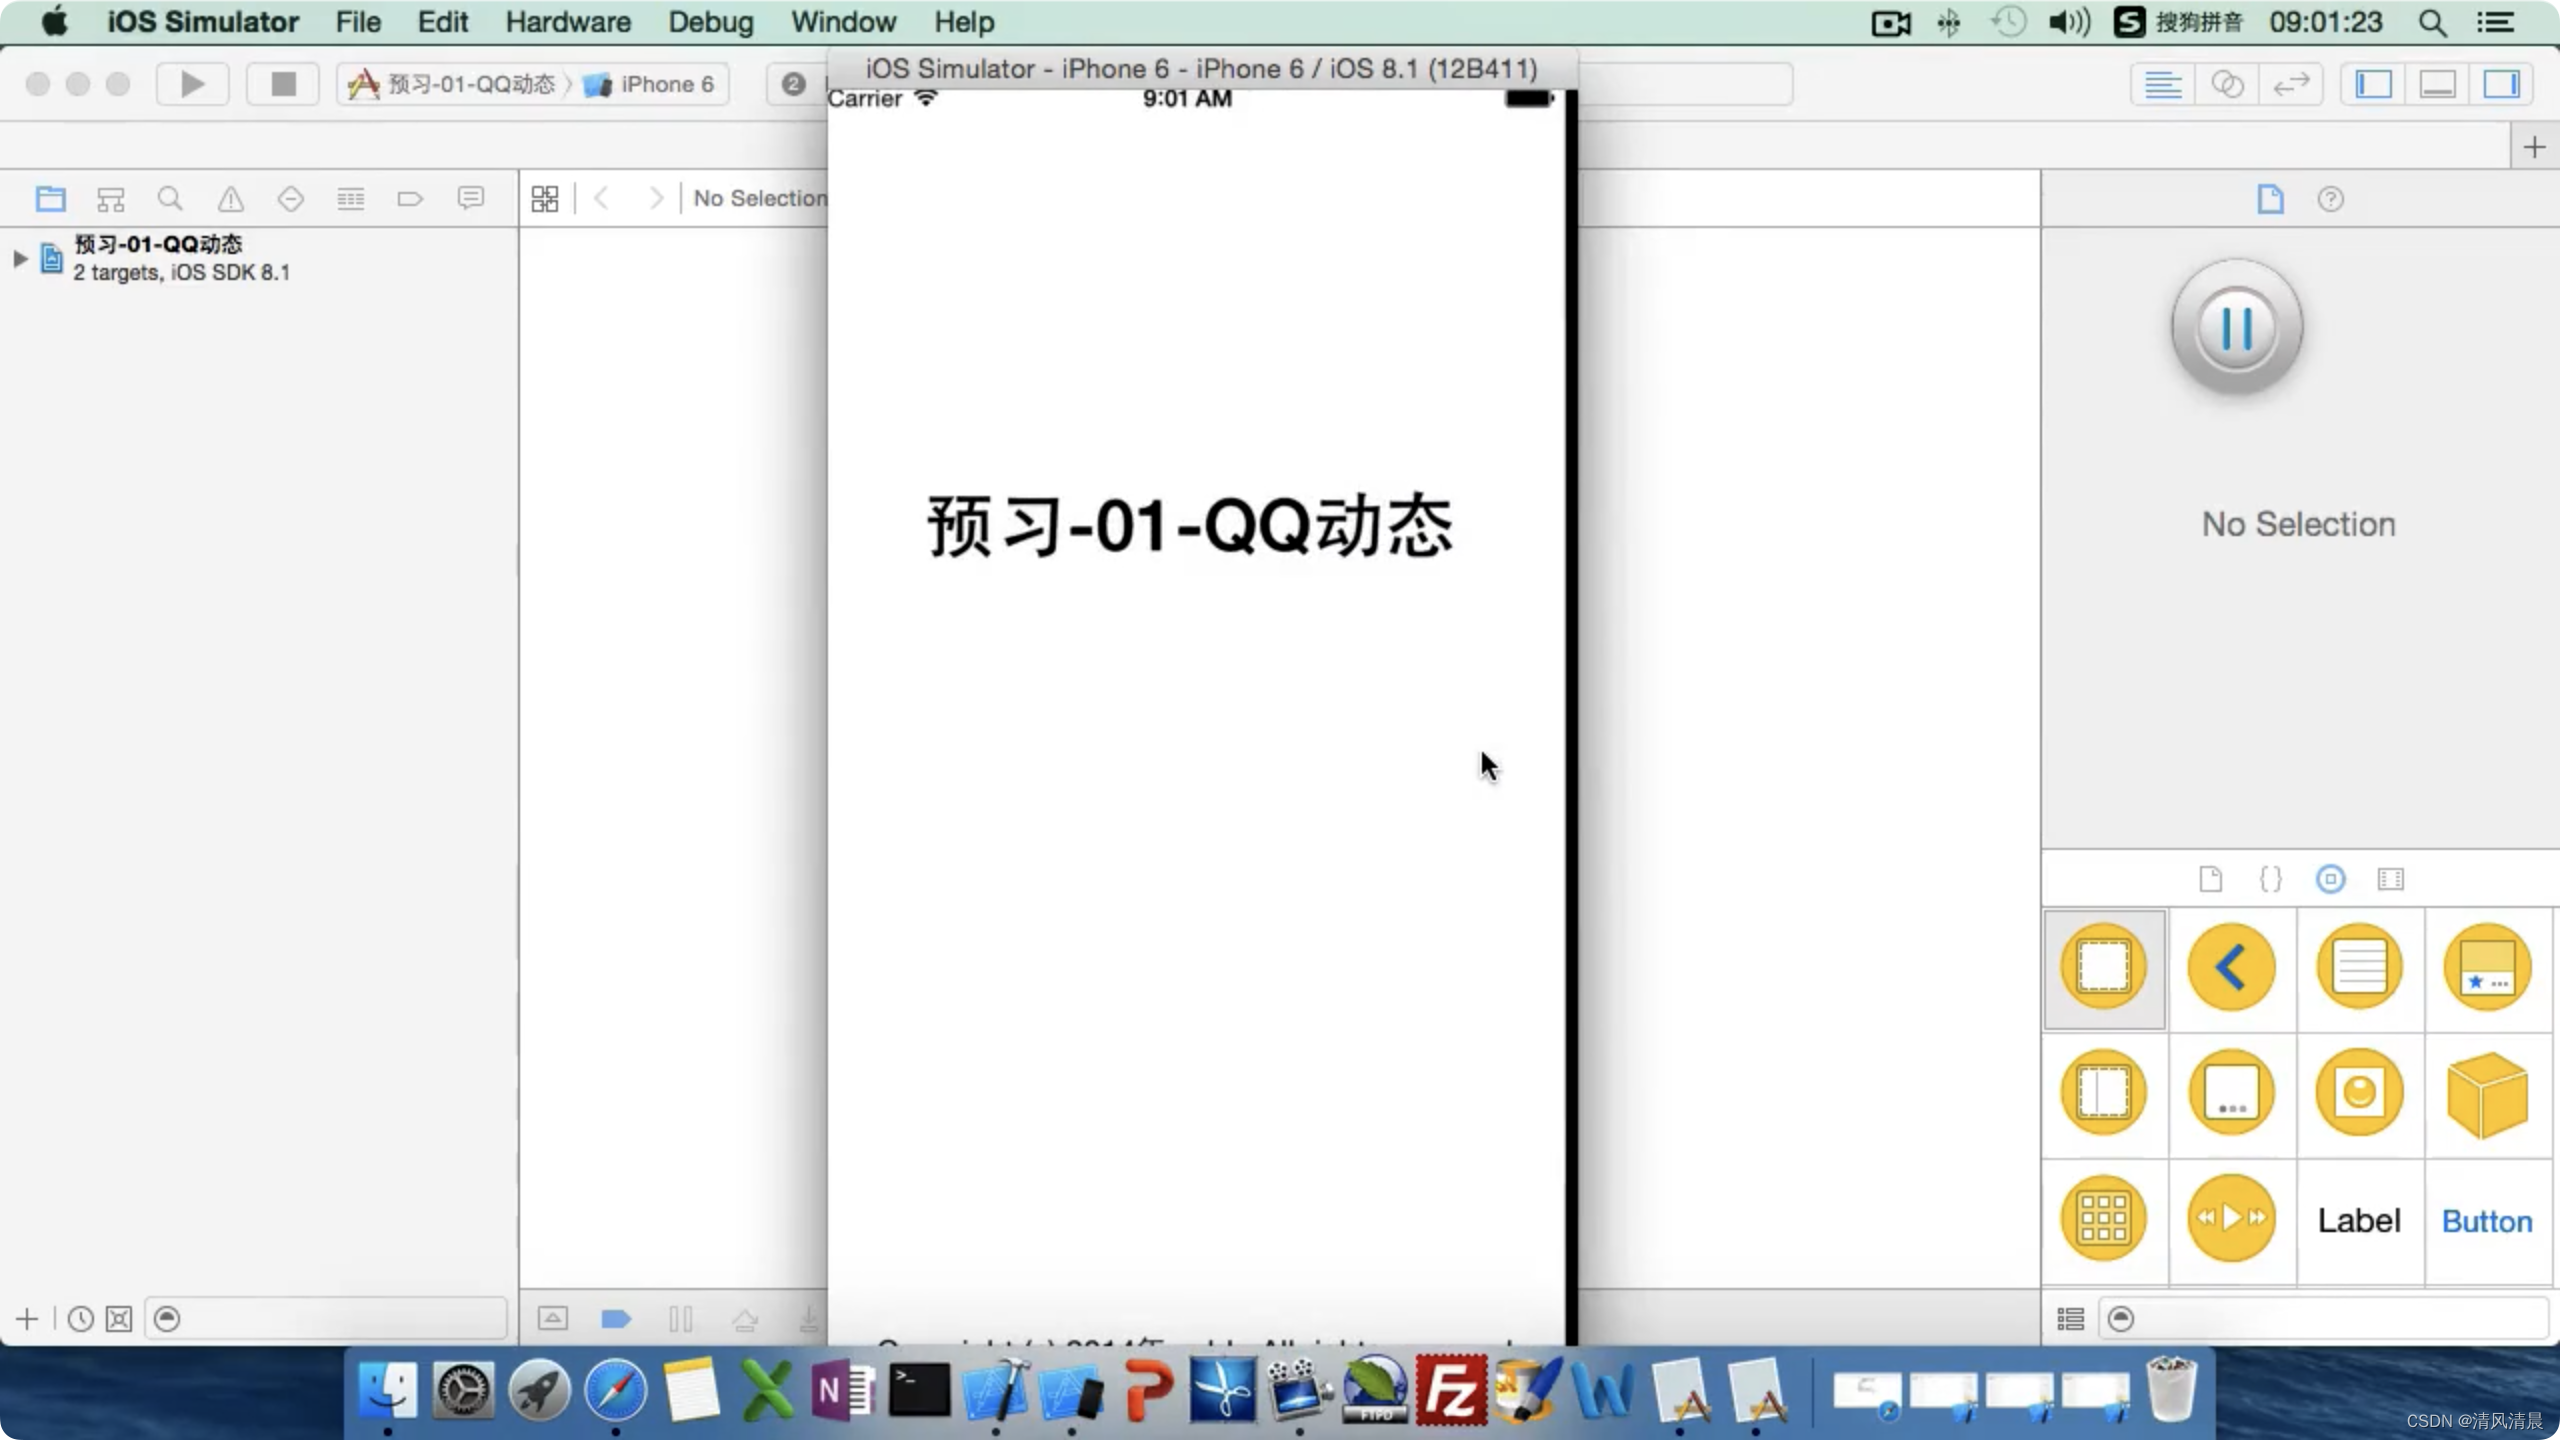Open the File menu

[358, 22]
